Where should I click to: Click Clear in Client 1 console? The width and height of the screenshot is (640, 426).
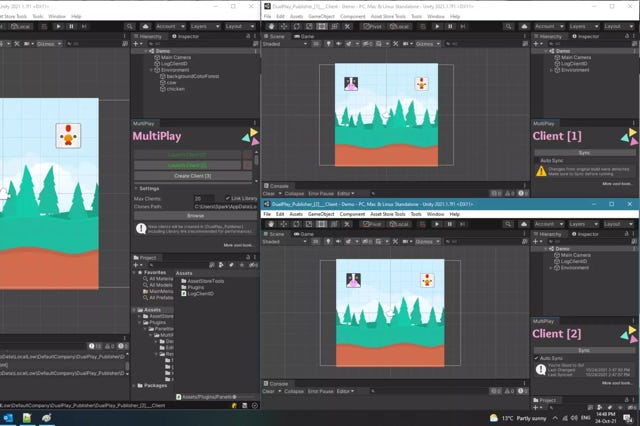pos(269,193)
